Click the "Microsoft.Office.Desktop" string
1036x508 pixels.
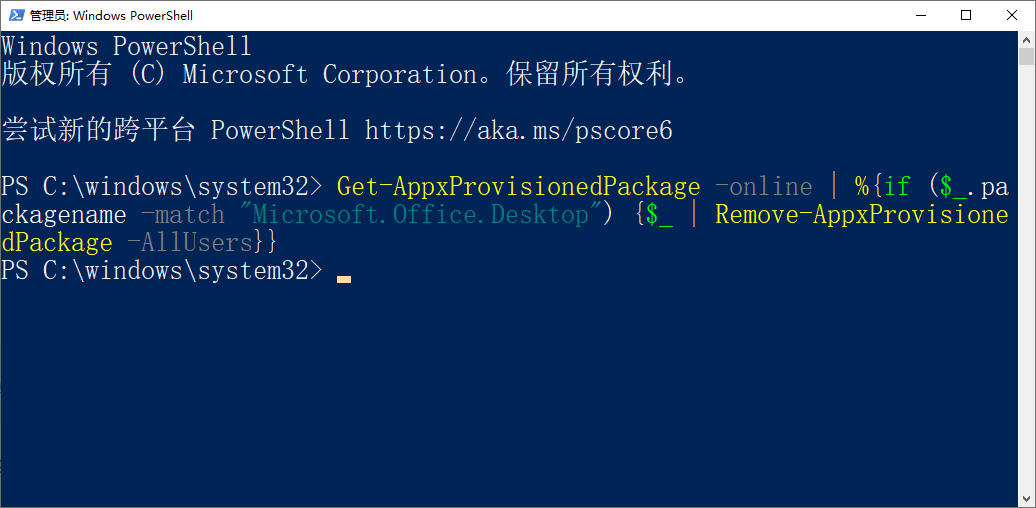[x=421, y=215]
